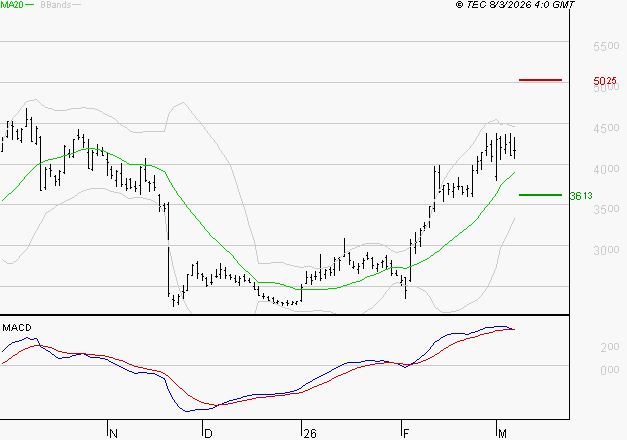This screenshot has height=440, width=627.
Task: Click the 5500 price axis label
Action: [607, 47]
